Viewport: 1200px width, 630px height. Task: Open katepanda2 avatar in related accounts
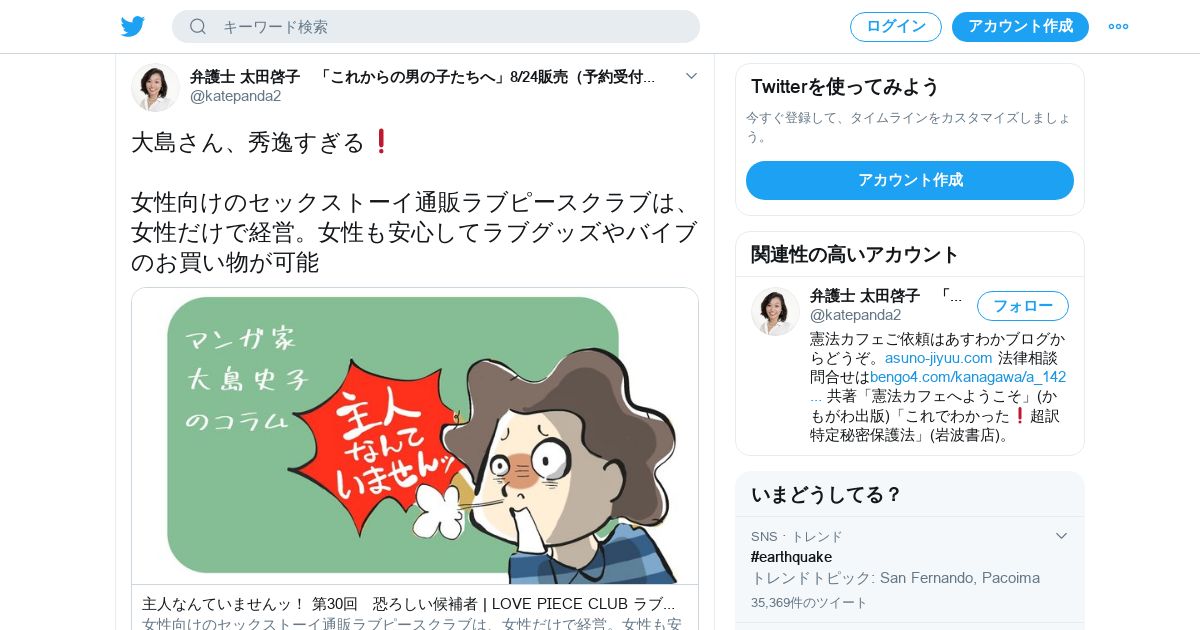(775, 311)
